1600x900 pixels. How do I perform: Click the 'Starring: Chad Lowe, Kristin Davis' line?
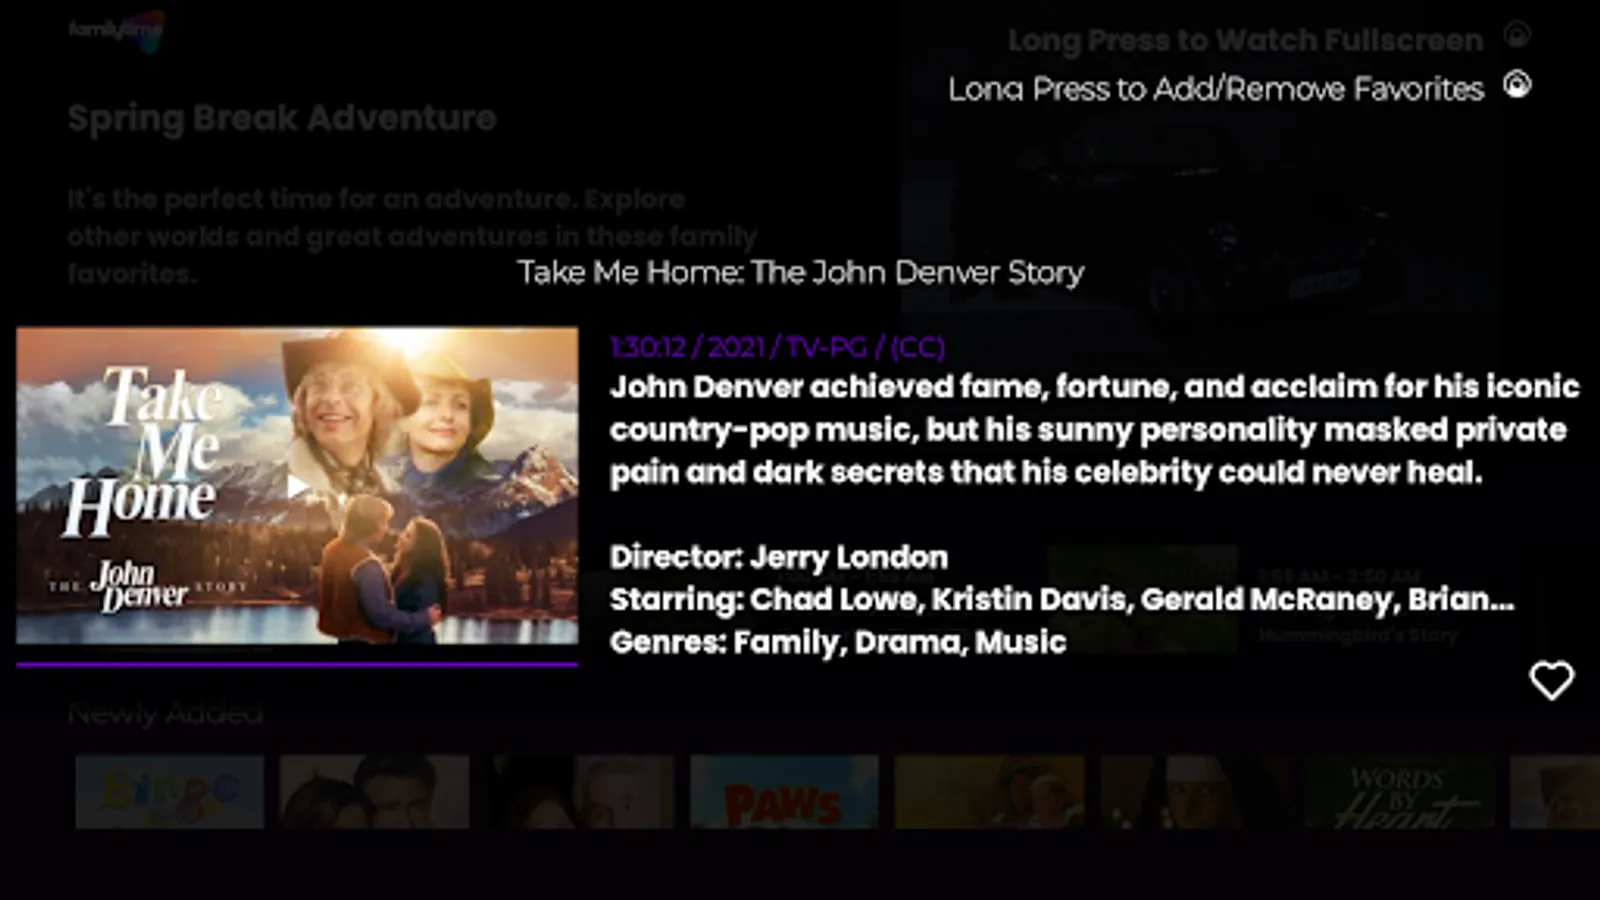click(1062, 599)
